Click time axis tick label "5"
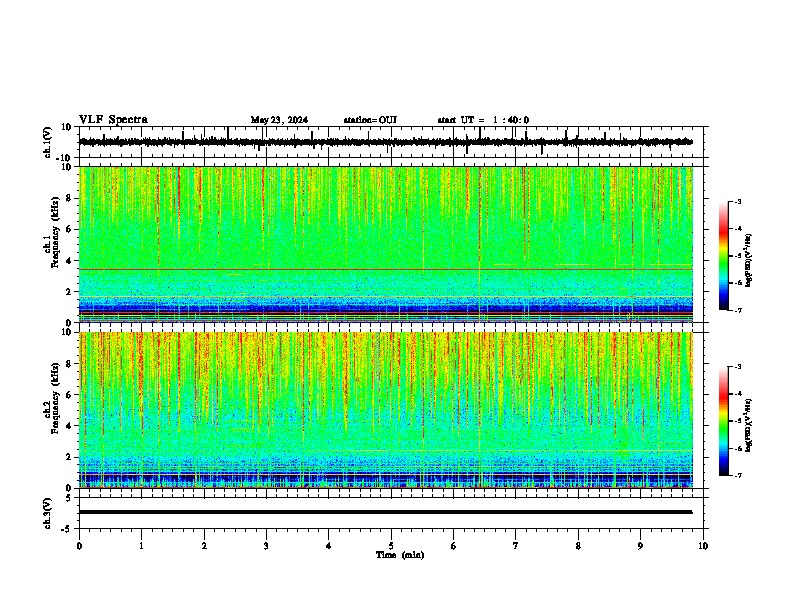The width and height of the screenshot is (792, 612). pos(391,545)
